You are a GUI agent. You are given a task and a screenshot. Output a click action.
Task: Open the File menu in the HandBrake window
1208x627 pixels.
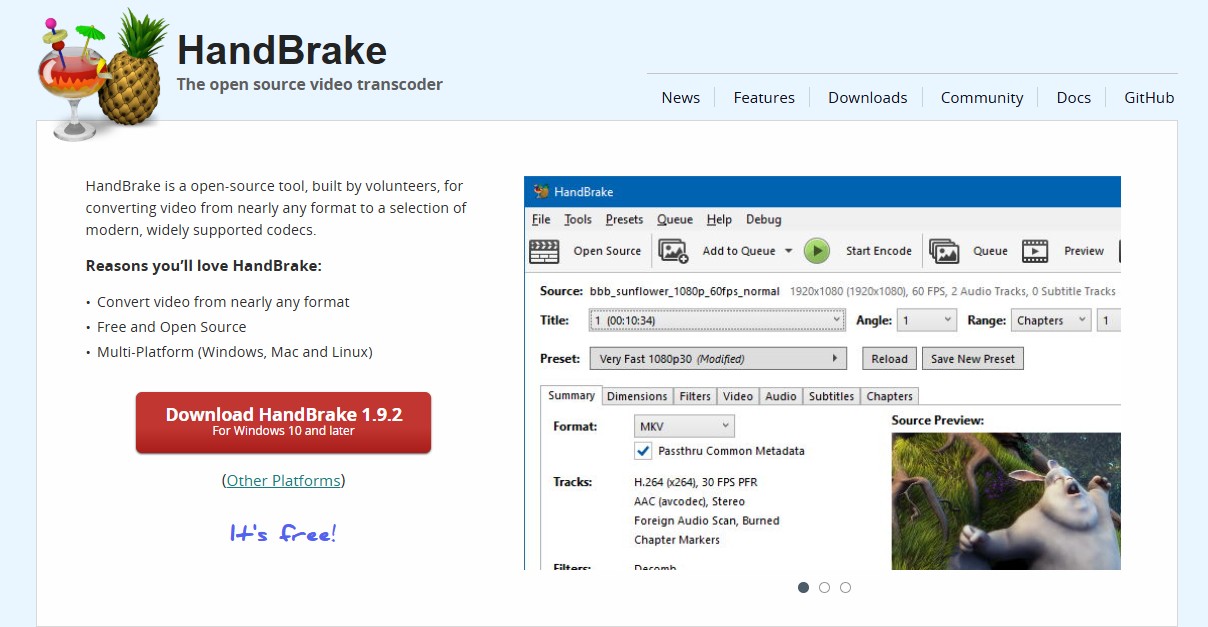tap(541, 220)
